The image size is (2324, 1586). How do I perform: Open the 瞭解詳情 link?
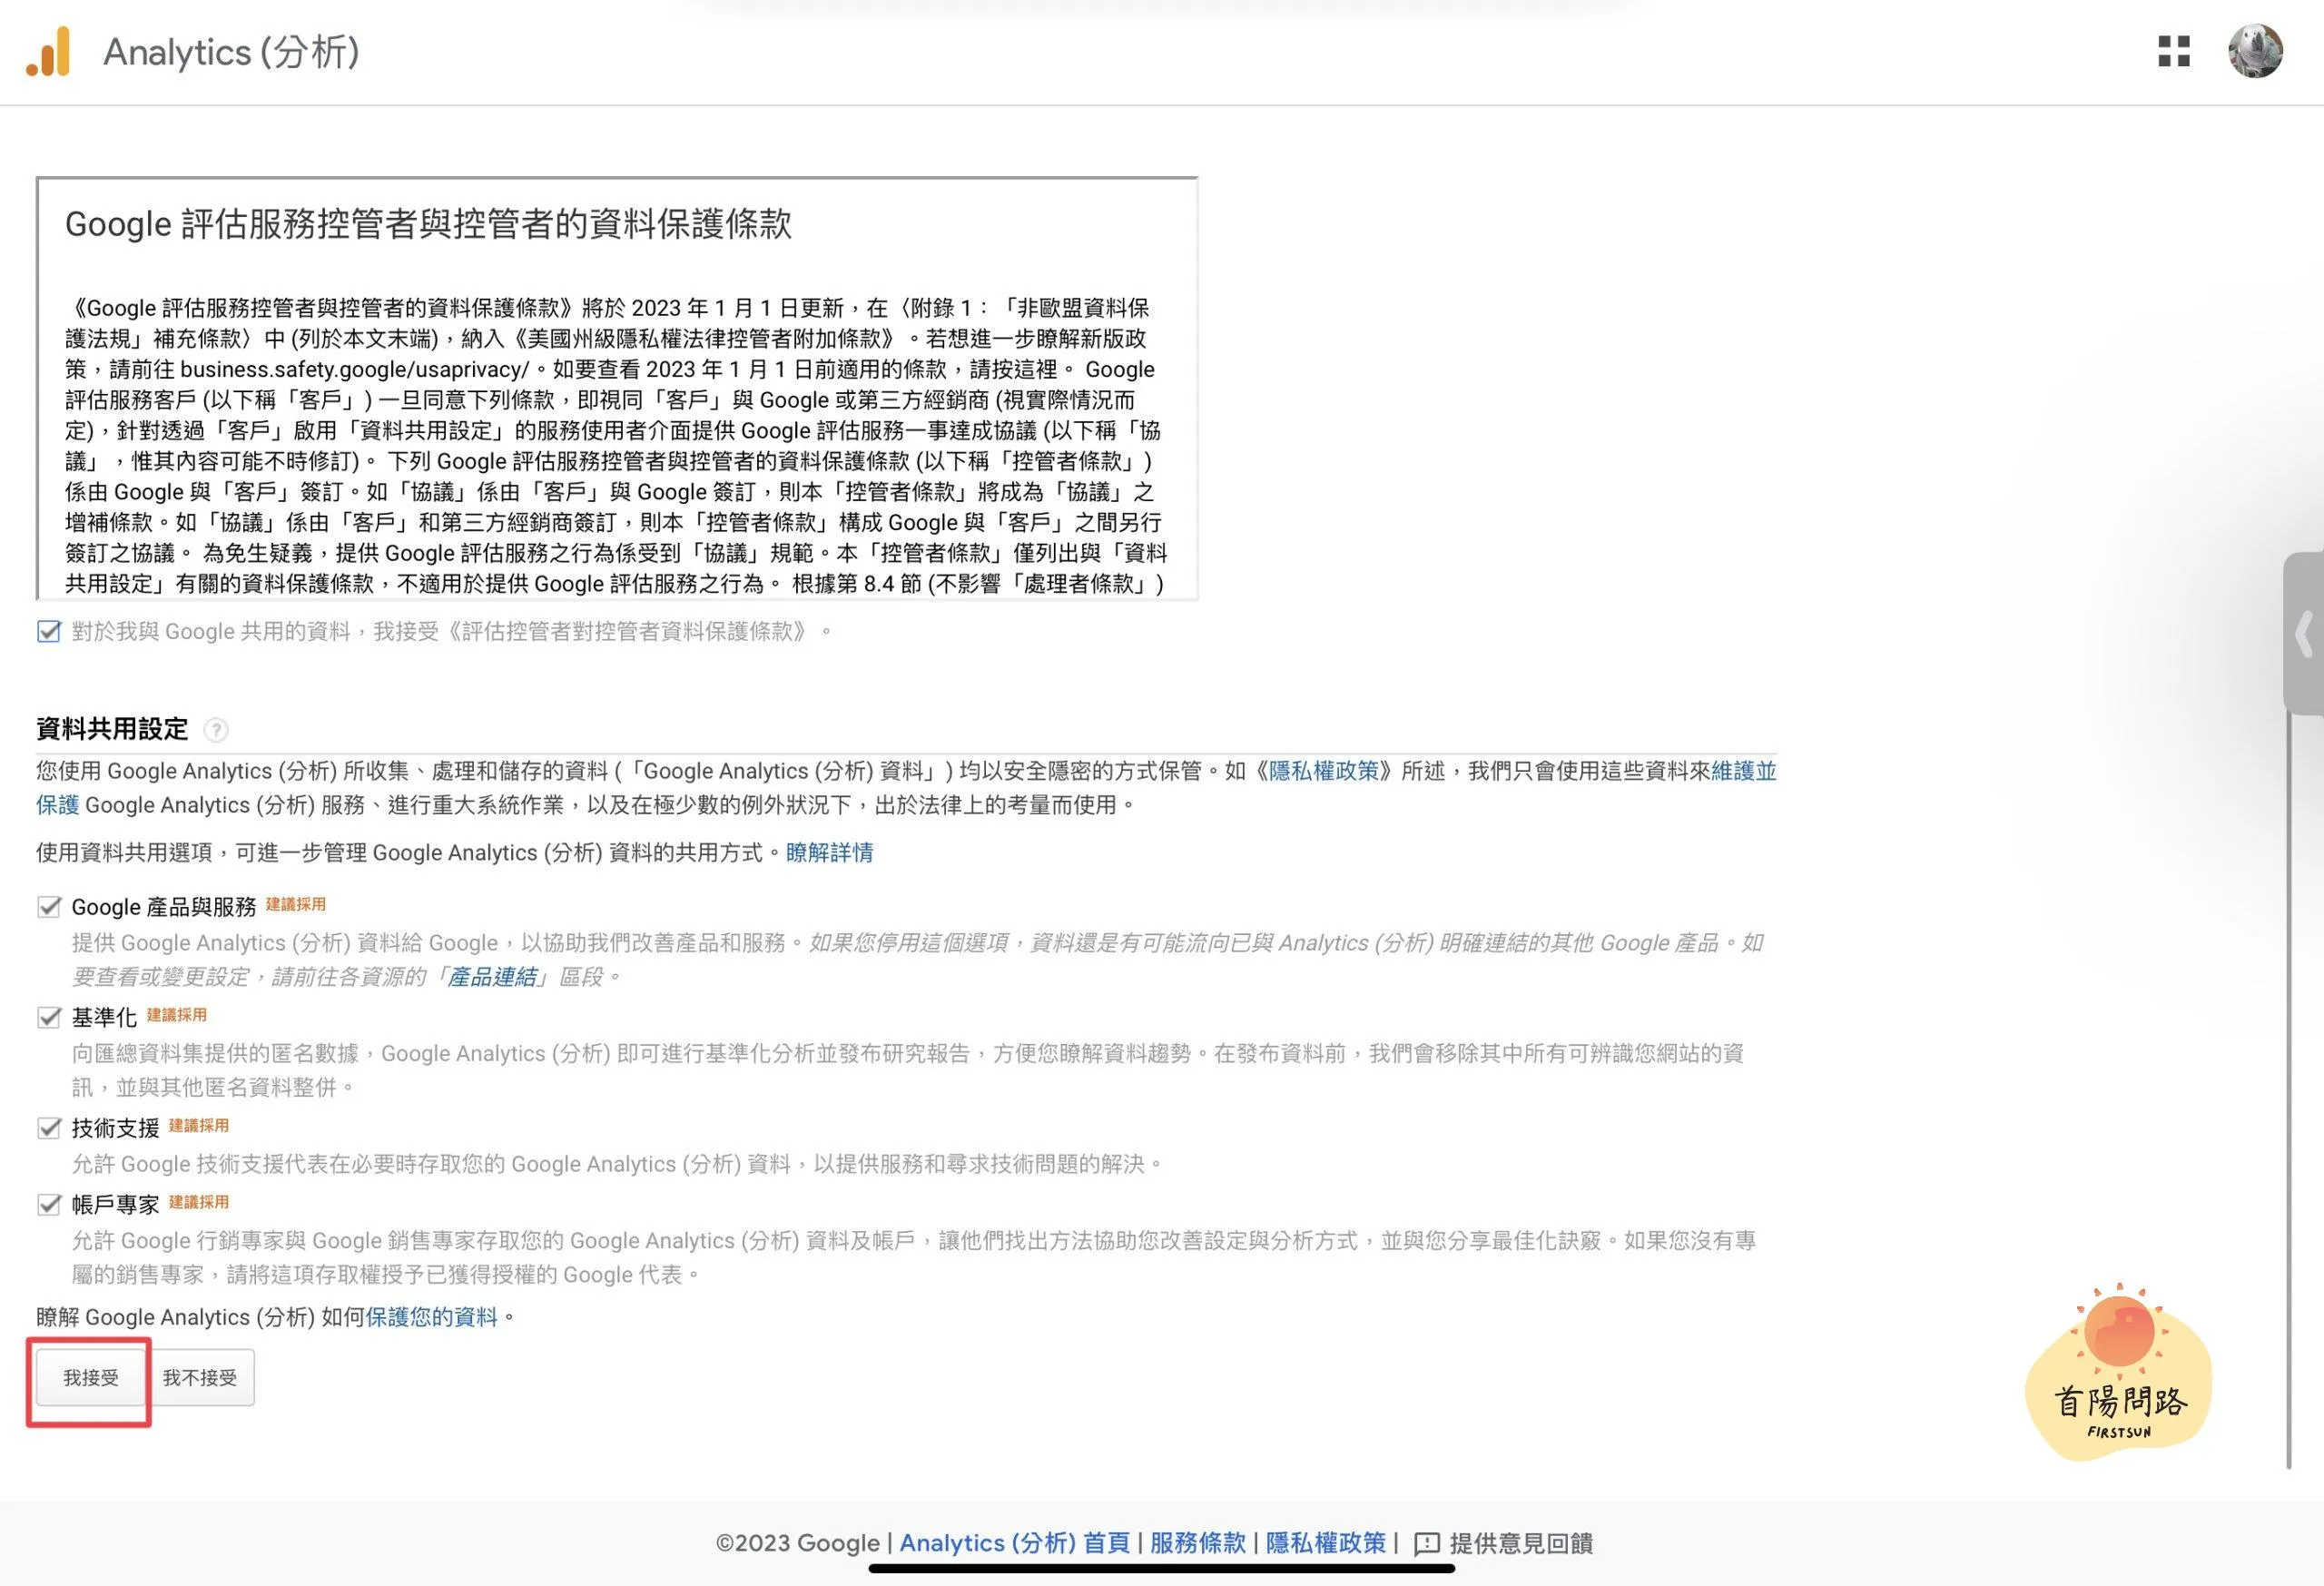[829, 853]
